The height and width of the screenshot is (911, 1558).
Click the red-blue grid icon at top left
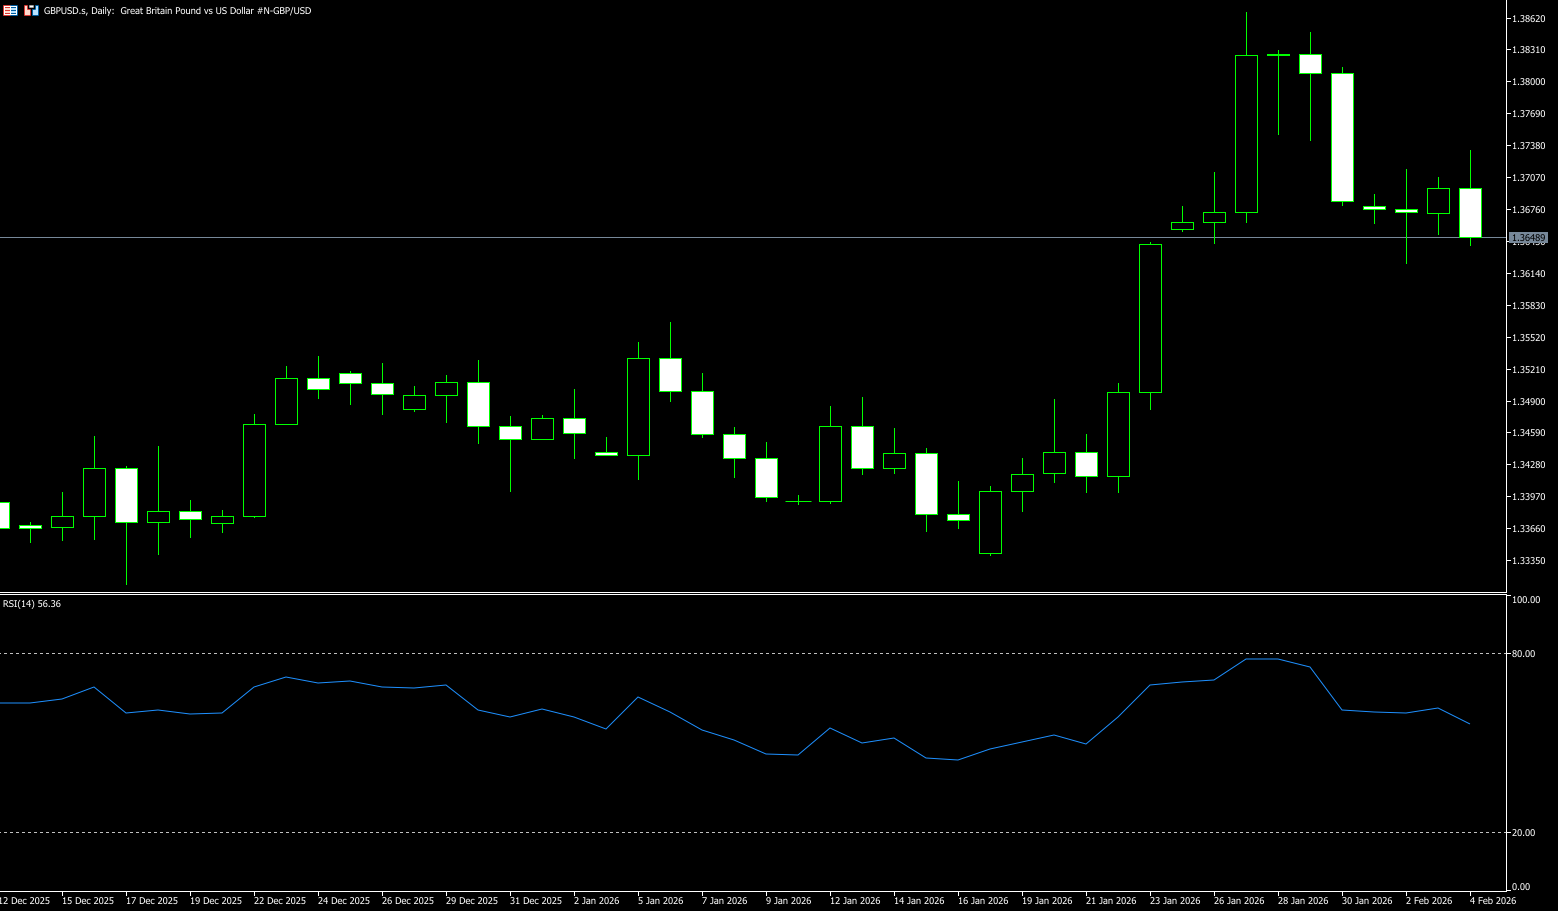coord(10,10)
